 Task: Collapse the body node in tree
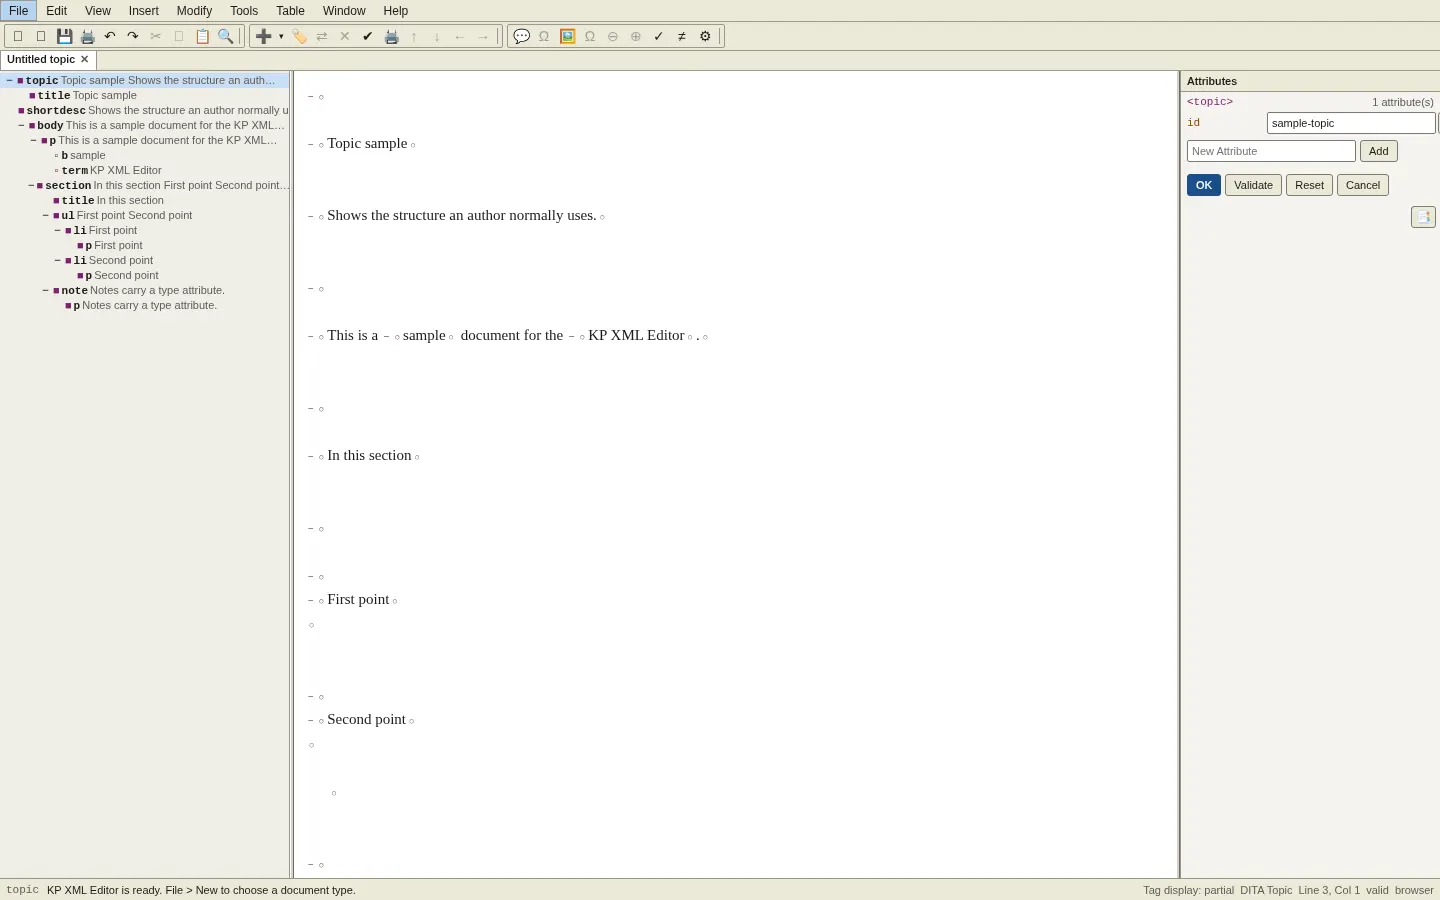pyautogui.click(x=21, y=125)
